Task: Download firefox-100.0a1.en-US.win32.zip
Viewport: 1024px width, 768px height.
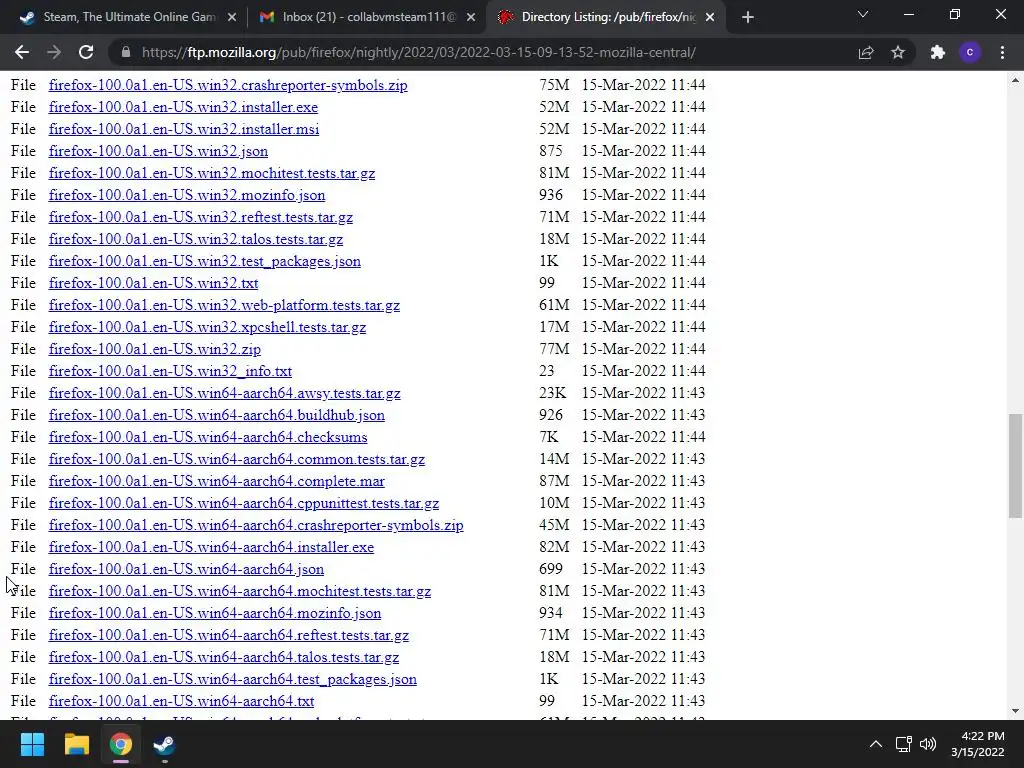Action: (155, 349)
